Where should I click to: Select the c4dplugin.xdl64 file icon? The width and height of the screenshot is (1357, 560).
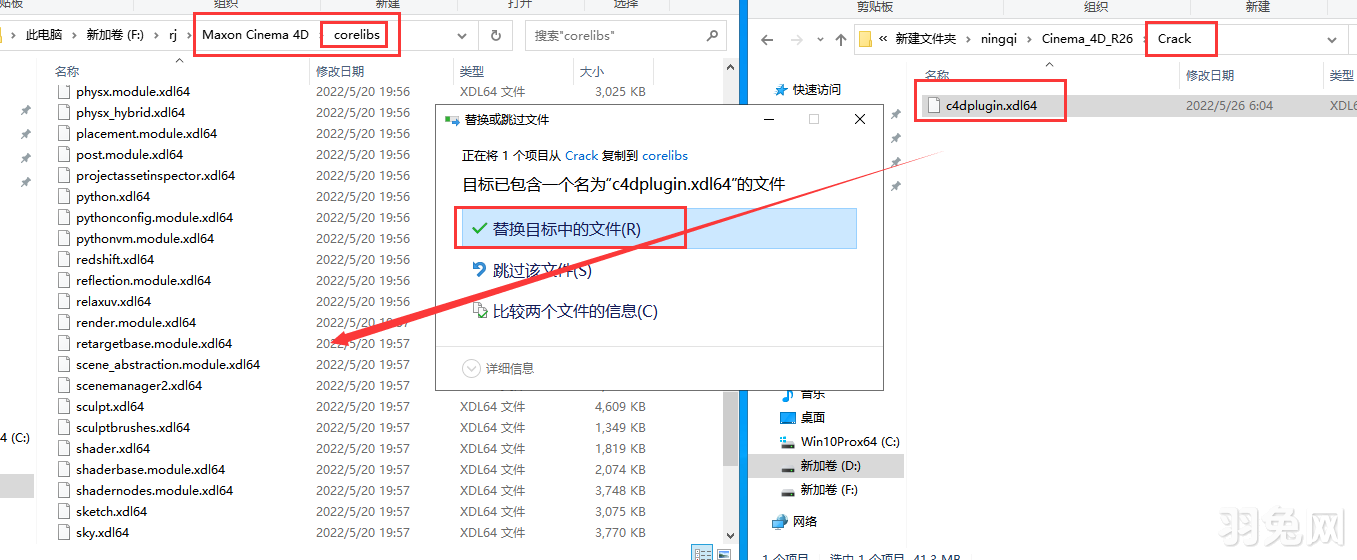[x=934, y=105]
